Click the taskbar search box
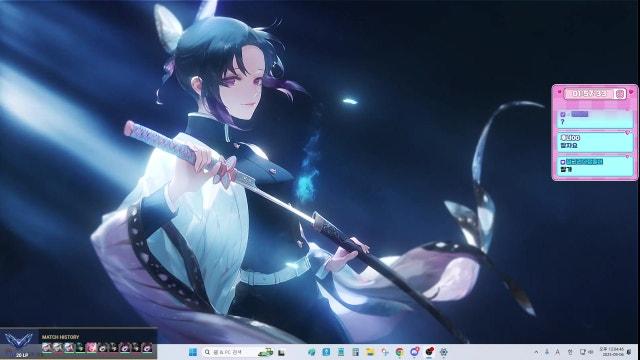 tap(239, 352)
